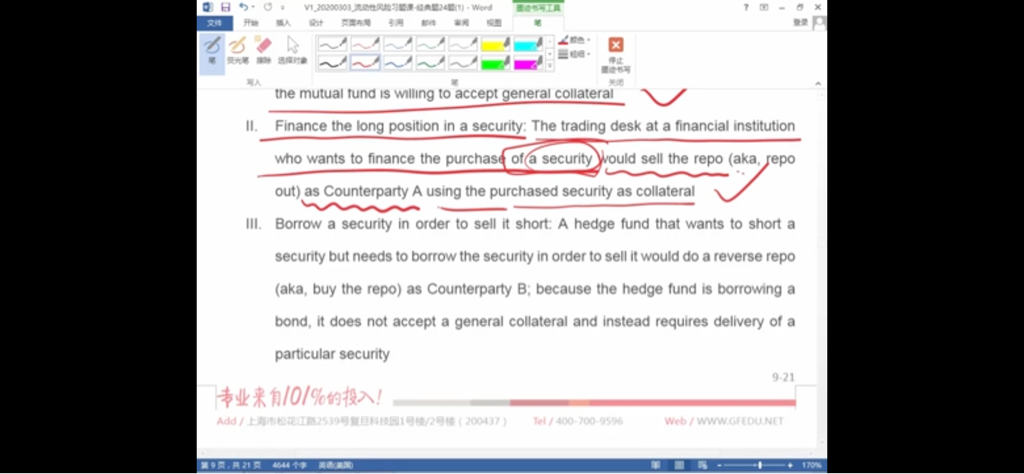
Task: Pick the yellow highlighter pen style
Action: (x=496, y=44)
